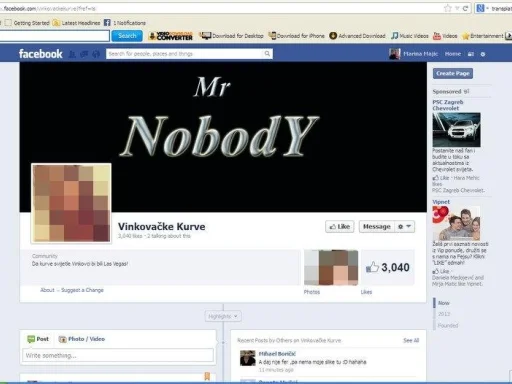Select Photo / Video tab in composer
This screenshot has width=512, height=384.
click(x=82, y=339)
